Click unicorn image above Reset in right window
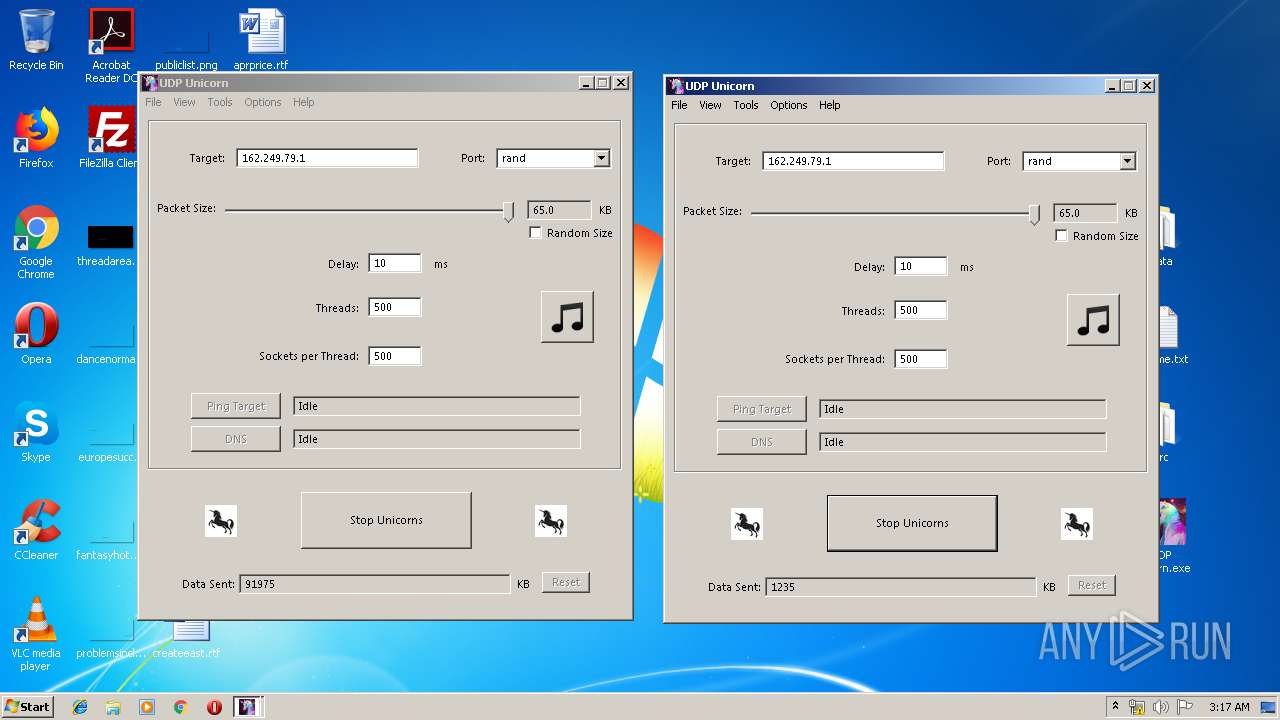The height and width of the screenshot is (720, 1280). (1077, 524)
